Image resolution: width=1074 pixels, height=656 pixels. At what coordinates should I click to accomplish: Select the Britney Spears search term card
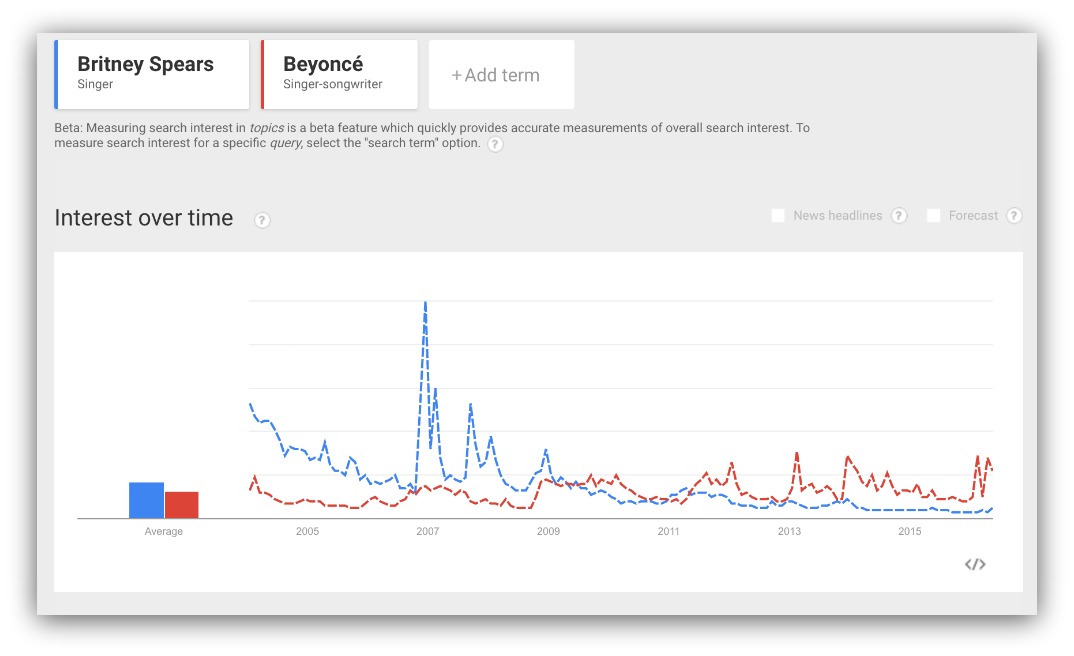click(x=151, y=74)
